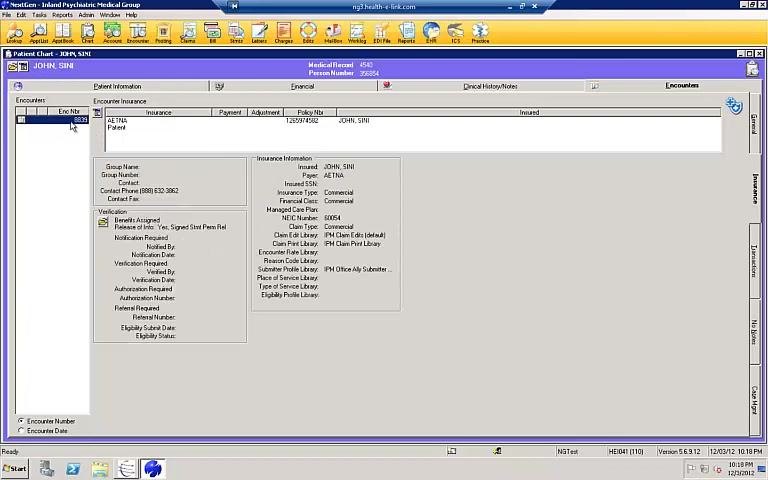Click the folder icon in Verification section

[x=103, y=222]
